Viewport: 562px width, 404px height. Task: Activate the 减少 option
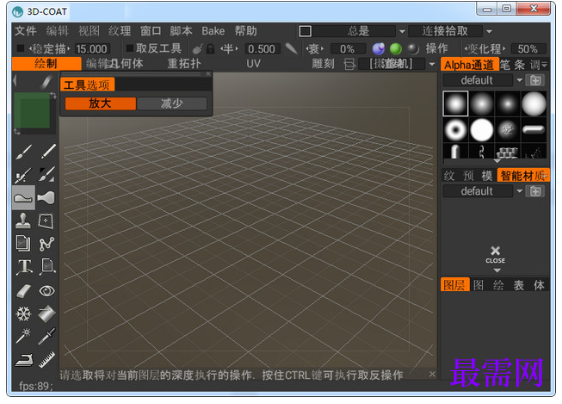[x=172, y=104]
